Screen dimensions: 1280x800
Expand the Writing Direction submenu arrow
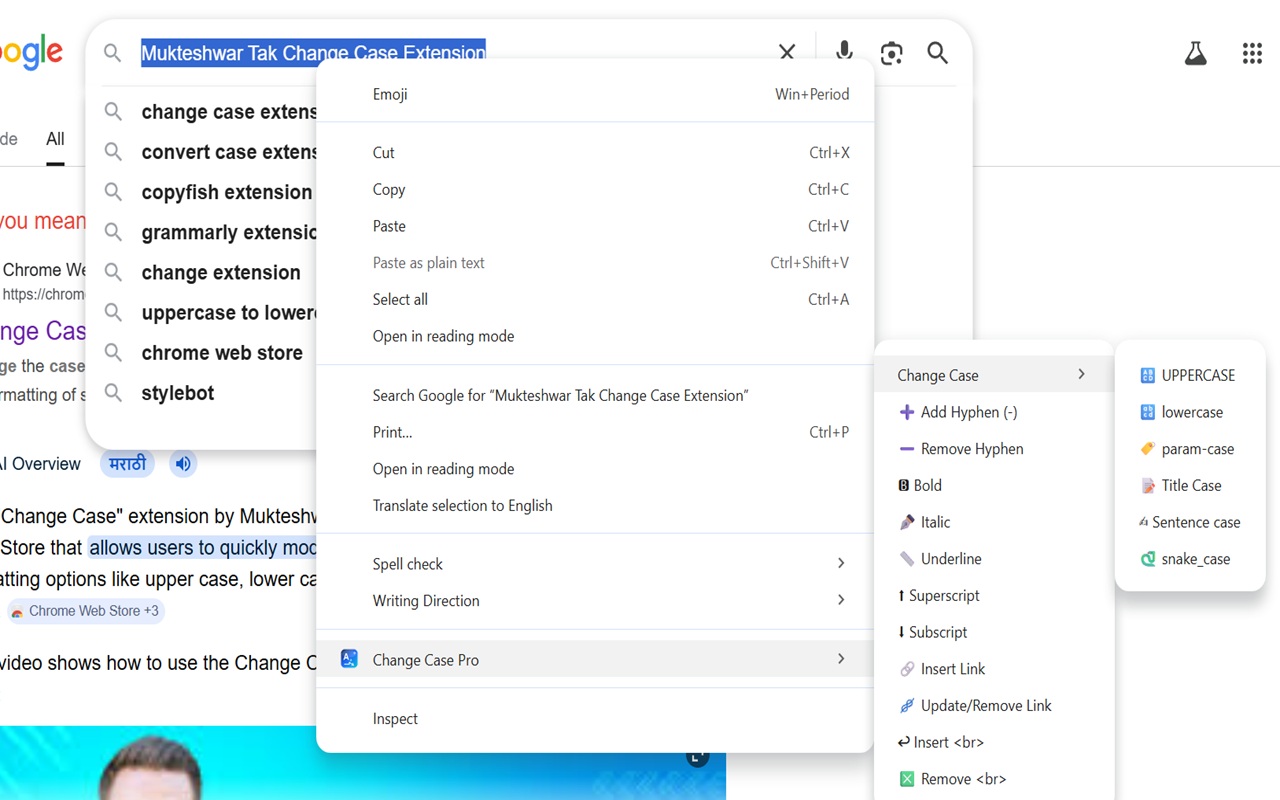click(841, 600)
